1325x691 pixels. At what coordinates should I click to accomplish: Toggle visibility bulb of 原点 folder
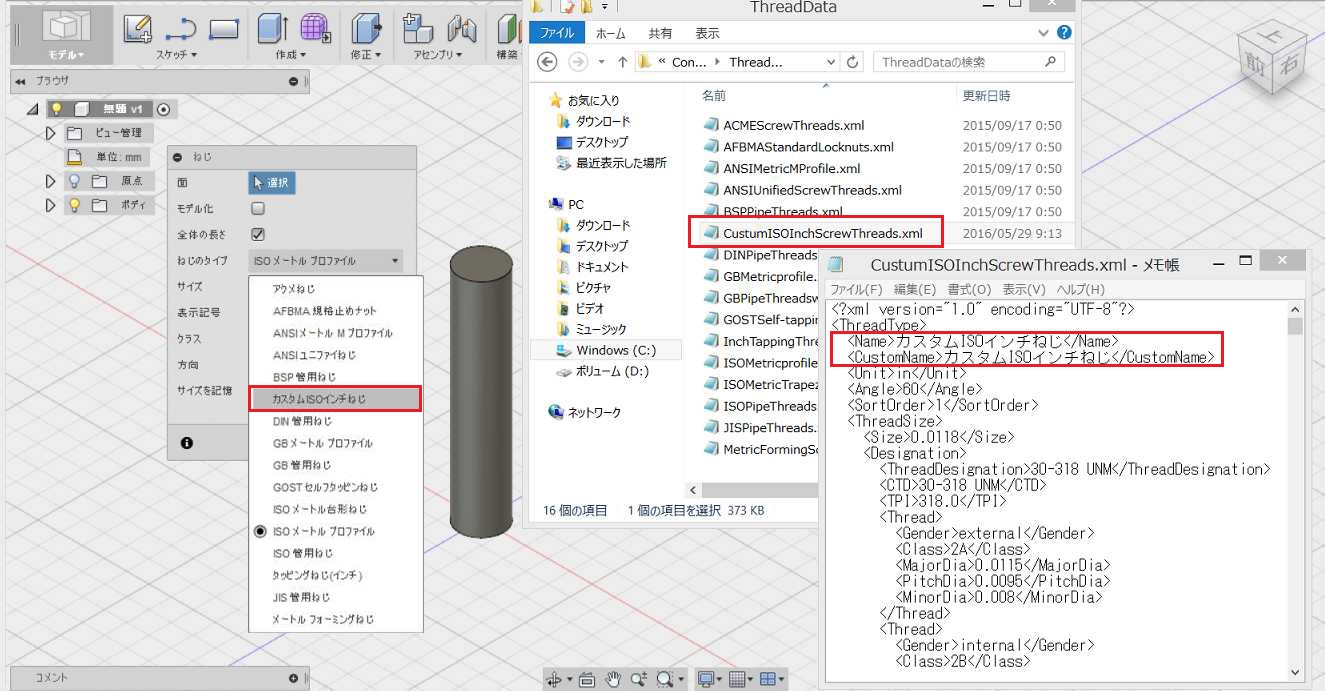point(74,181)
